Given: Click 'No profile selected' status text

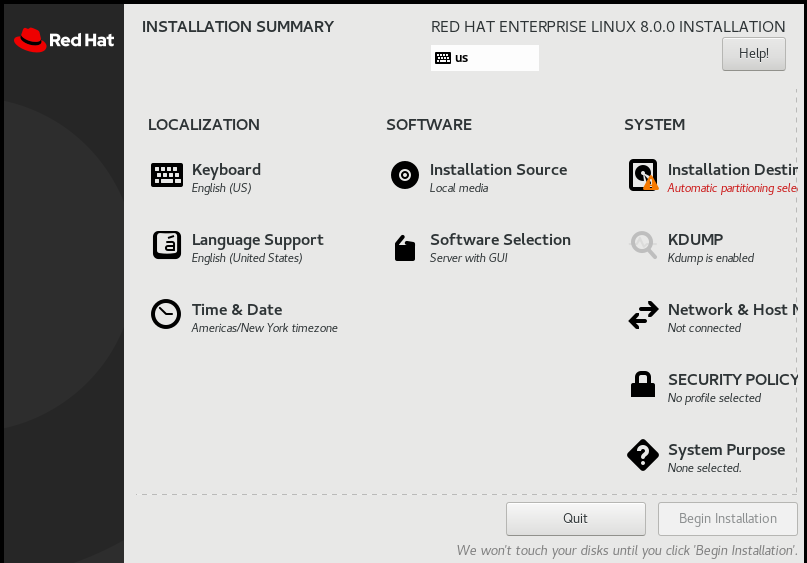Looking at the screenshot, I should (x=714, y=398).
